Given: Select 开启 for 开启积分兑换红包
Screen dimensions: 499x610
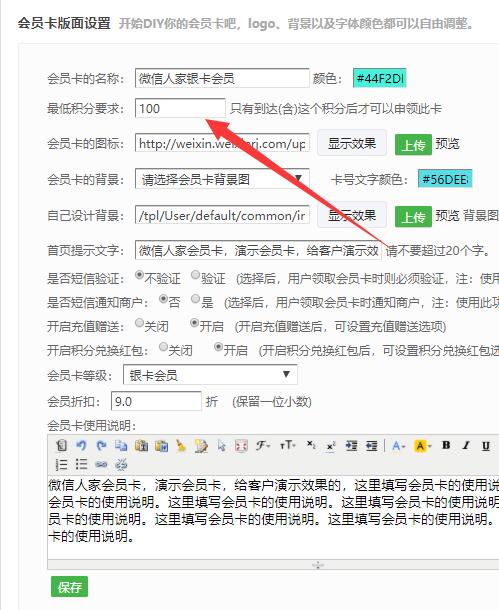Looking at the screenshot, I should 219,346.
